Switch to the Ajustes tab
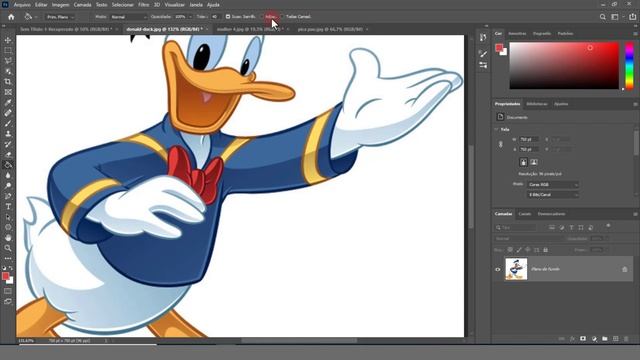 pos(561,104)
